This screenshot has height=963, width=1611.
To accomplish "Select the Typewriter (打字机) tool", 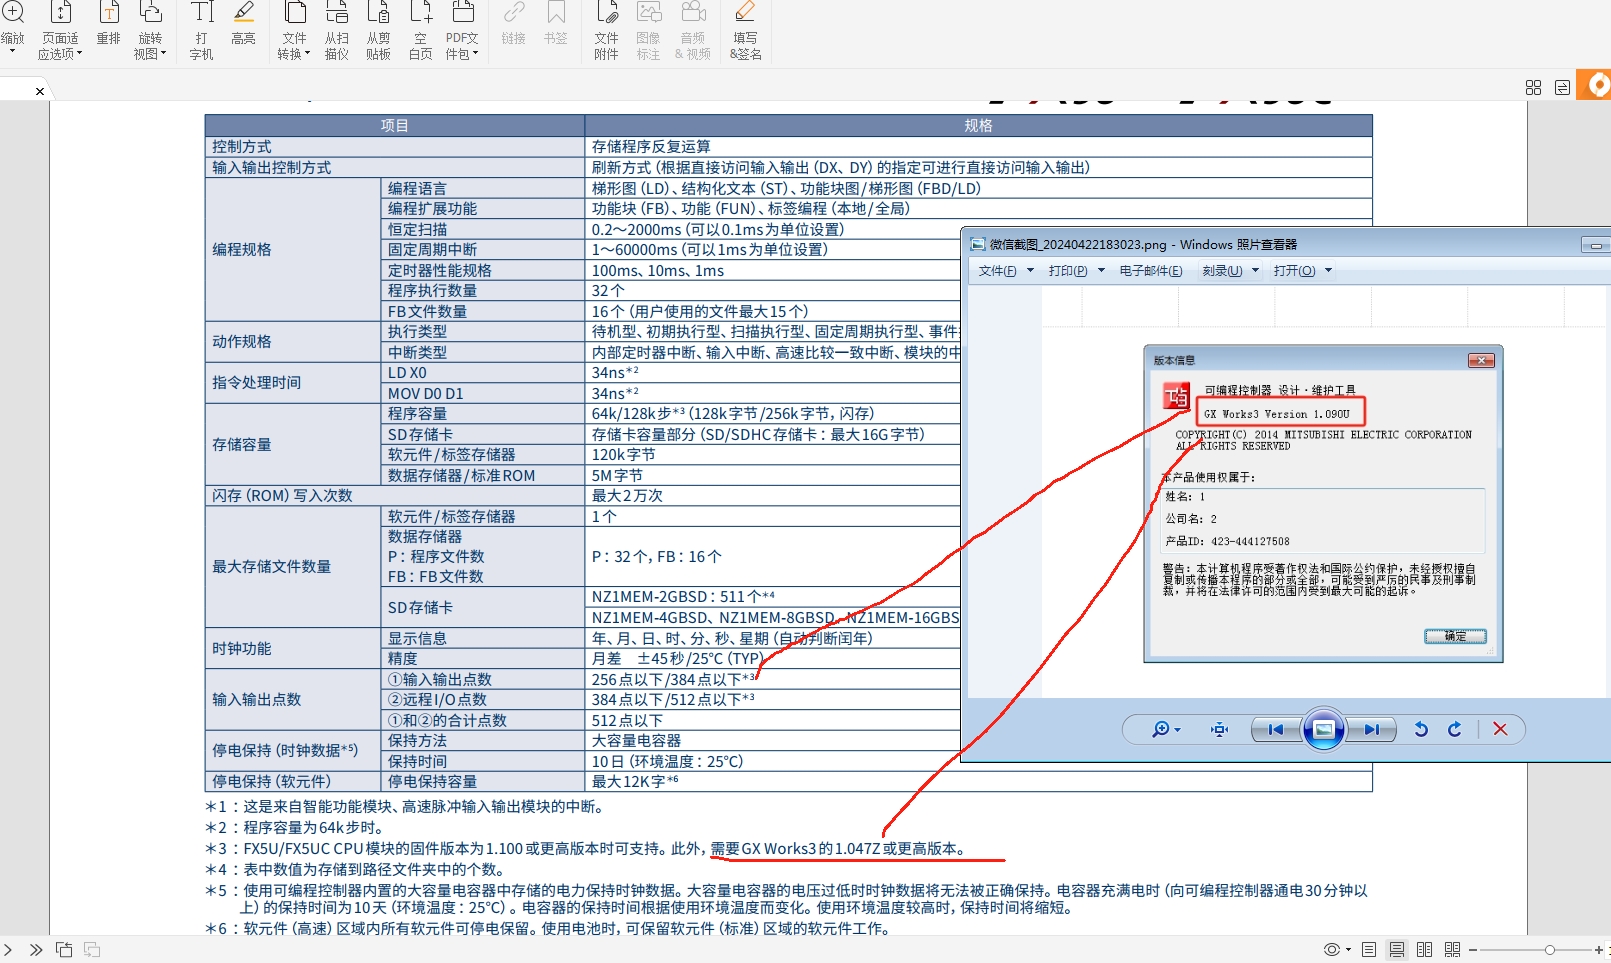I will pos(202,30).
